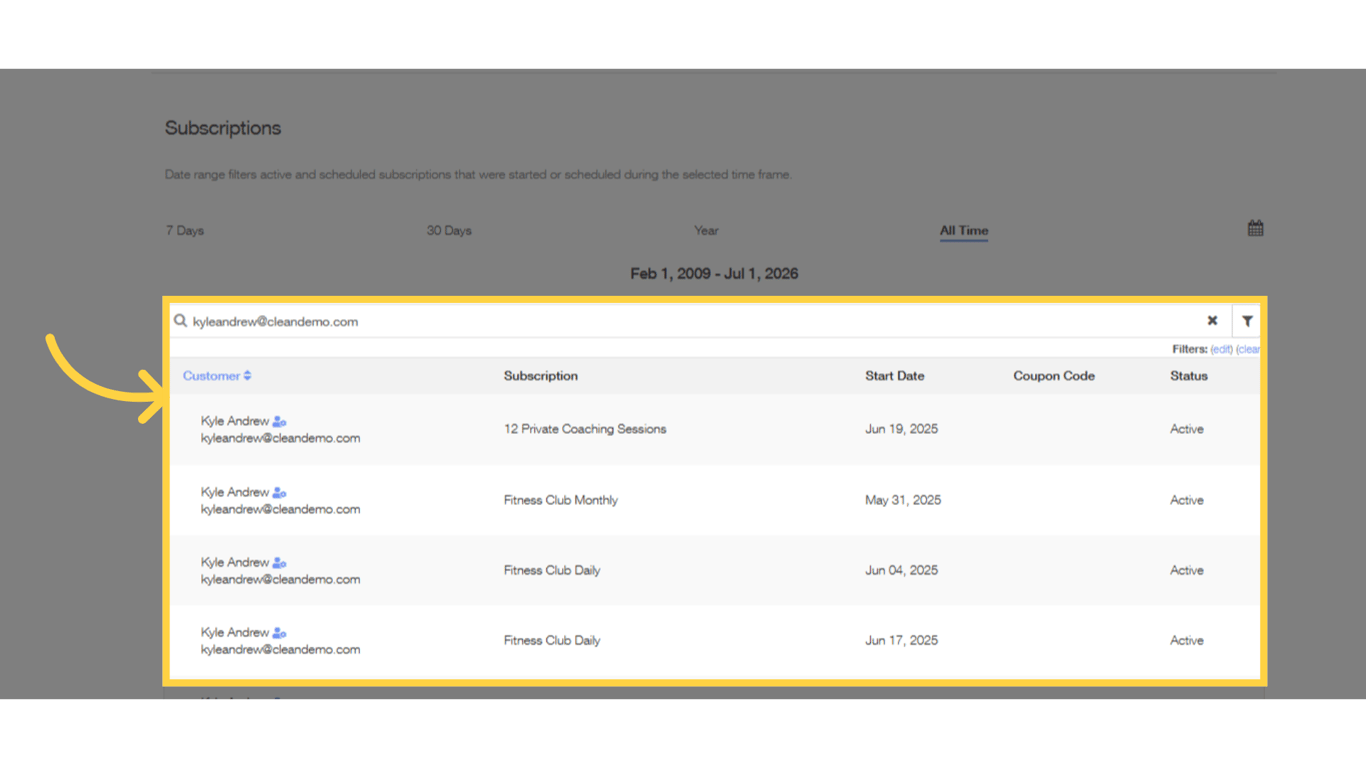Click person icon on Jun 17 Fitness Club Daily row
This screenshot has width=1366, height=768.
click(x=278, y=632)
